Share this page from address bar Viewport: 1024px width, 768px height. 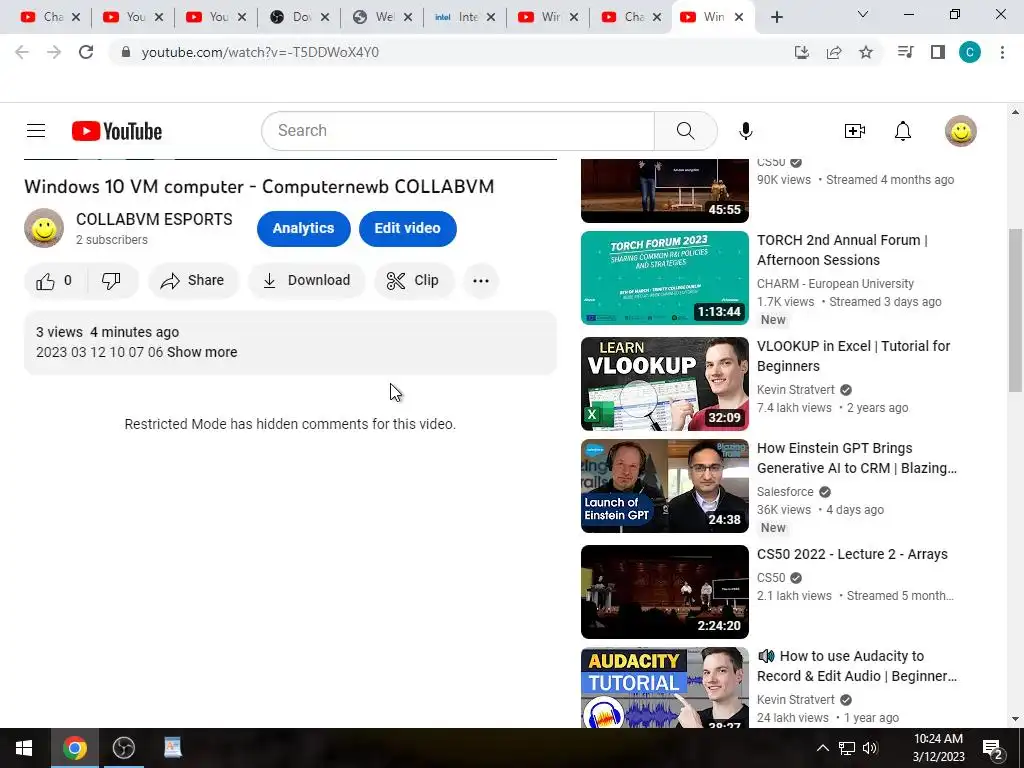pyautogui.click(x=834, y=52)
